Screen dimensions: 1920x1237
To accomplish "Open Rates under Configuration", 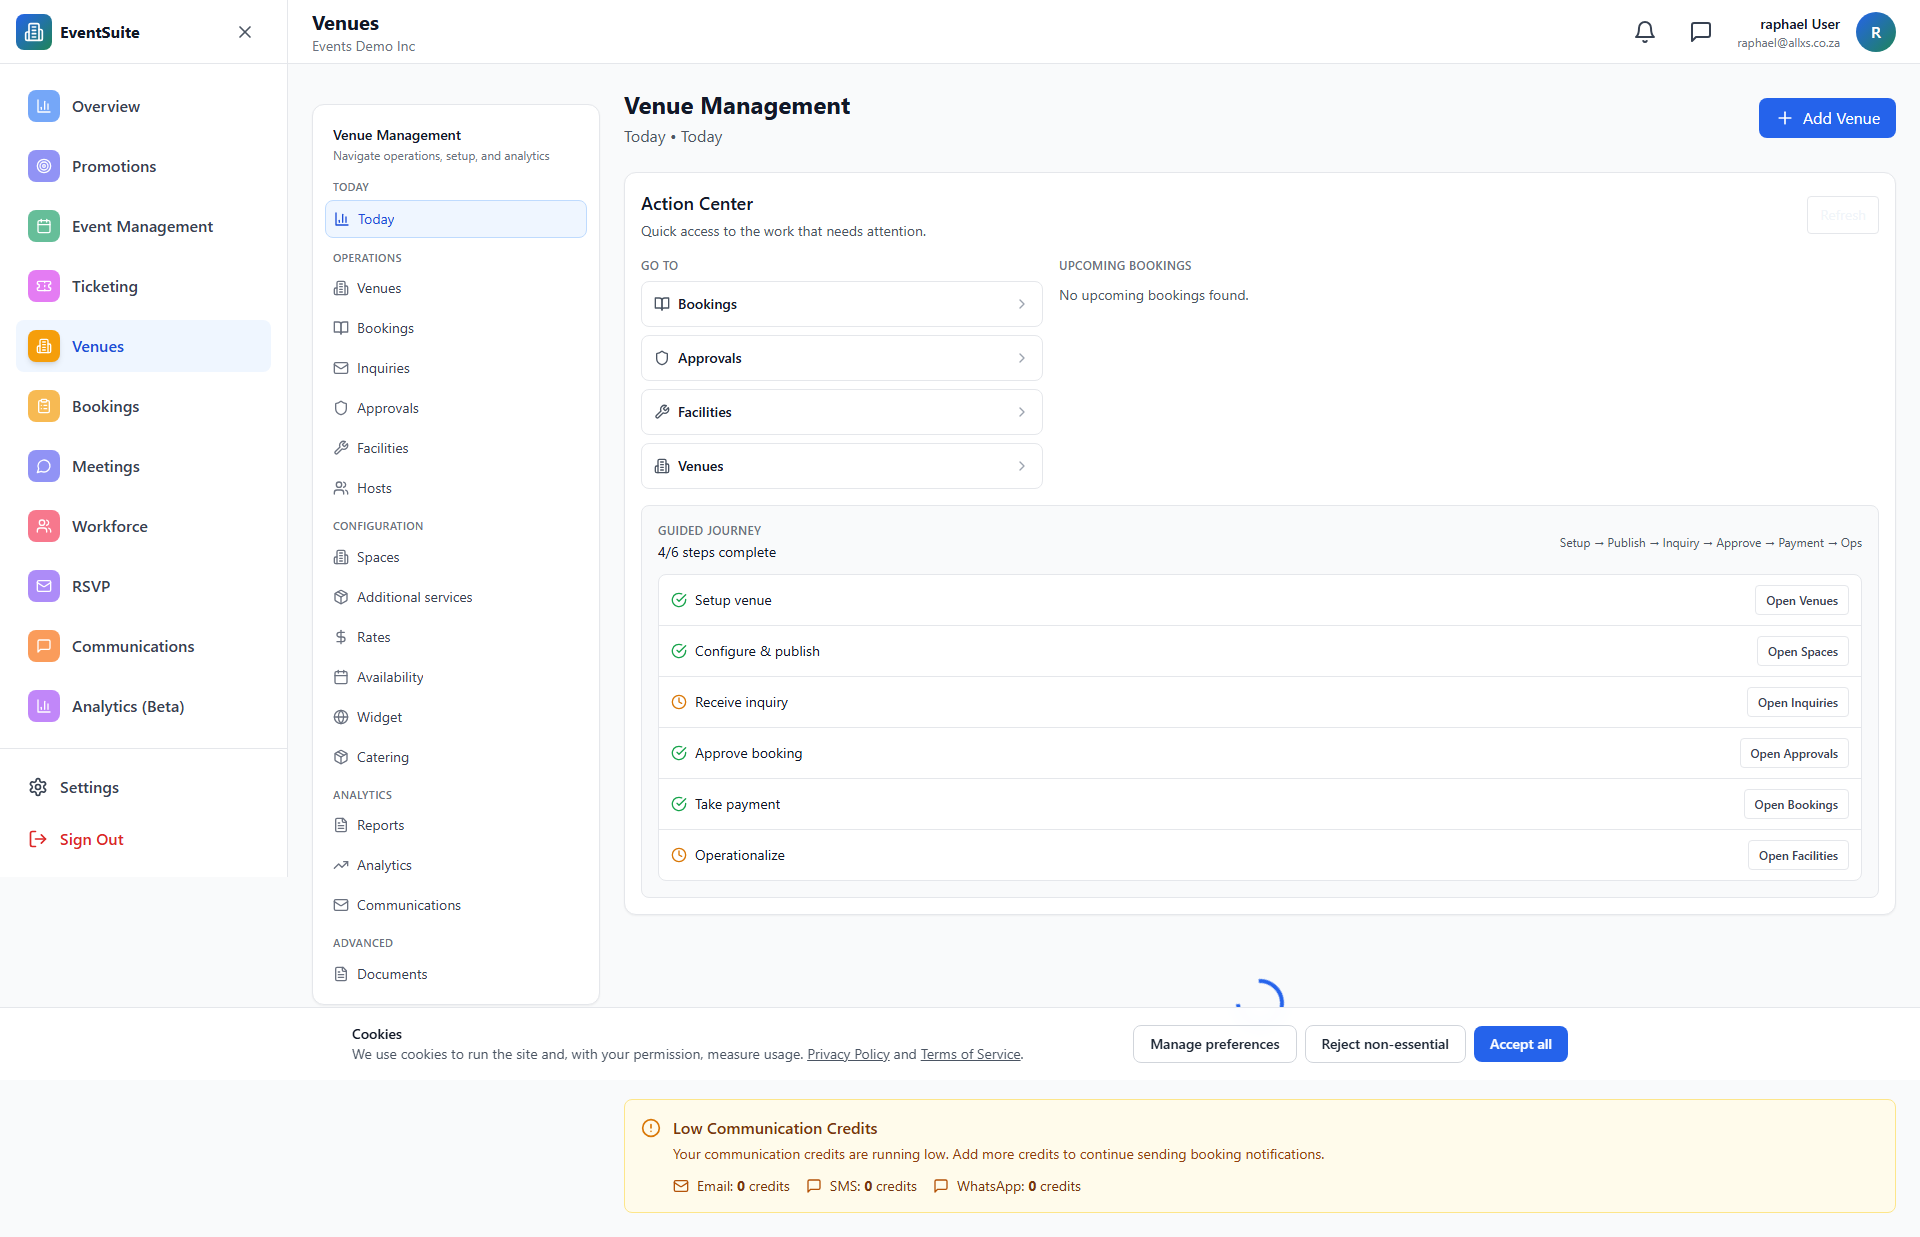I will 373,637.
